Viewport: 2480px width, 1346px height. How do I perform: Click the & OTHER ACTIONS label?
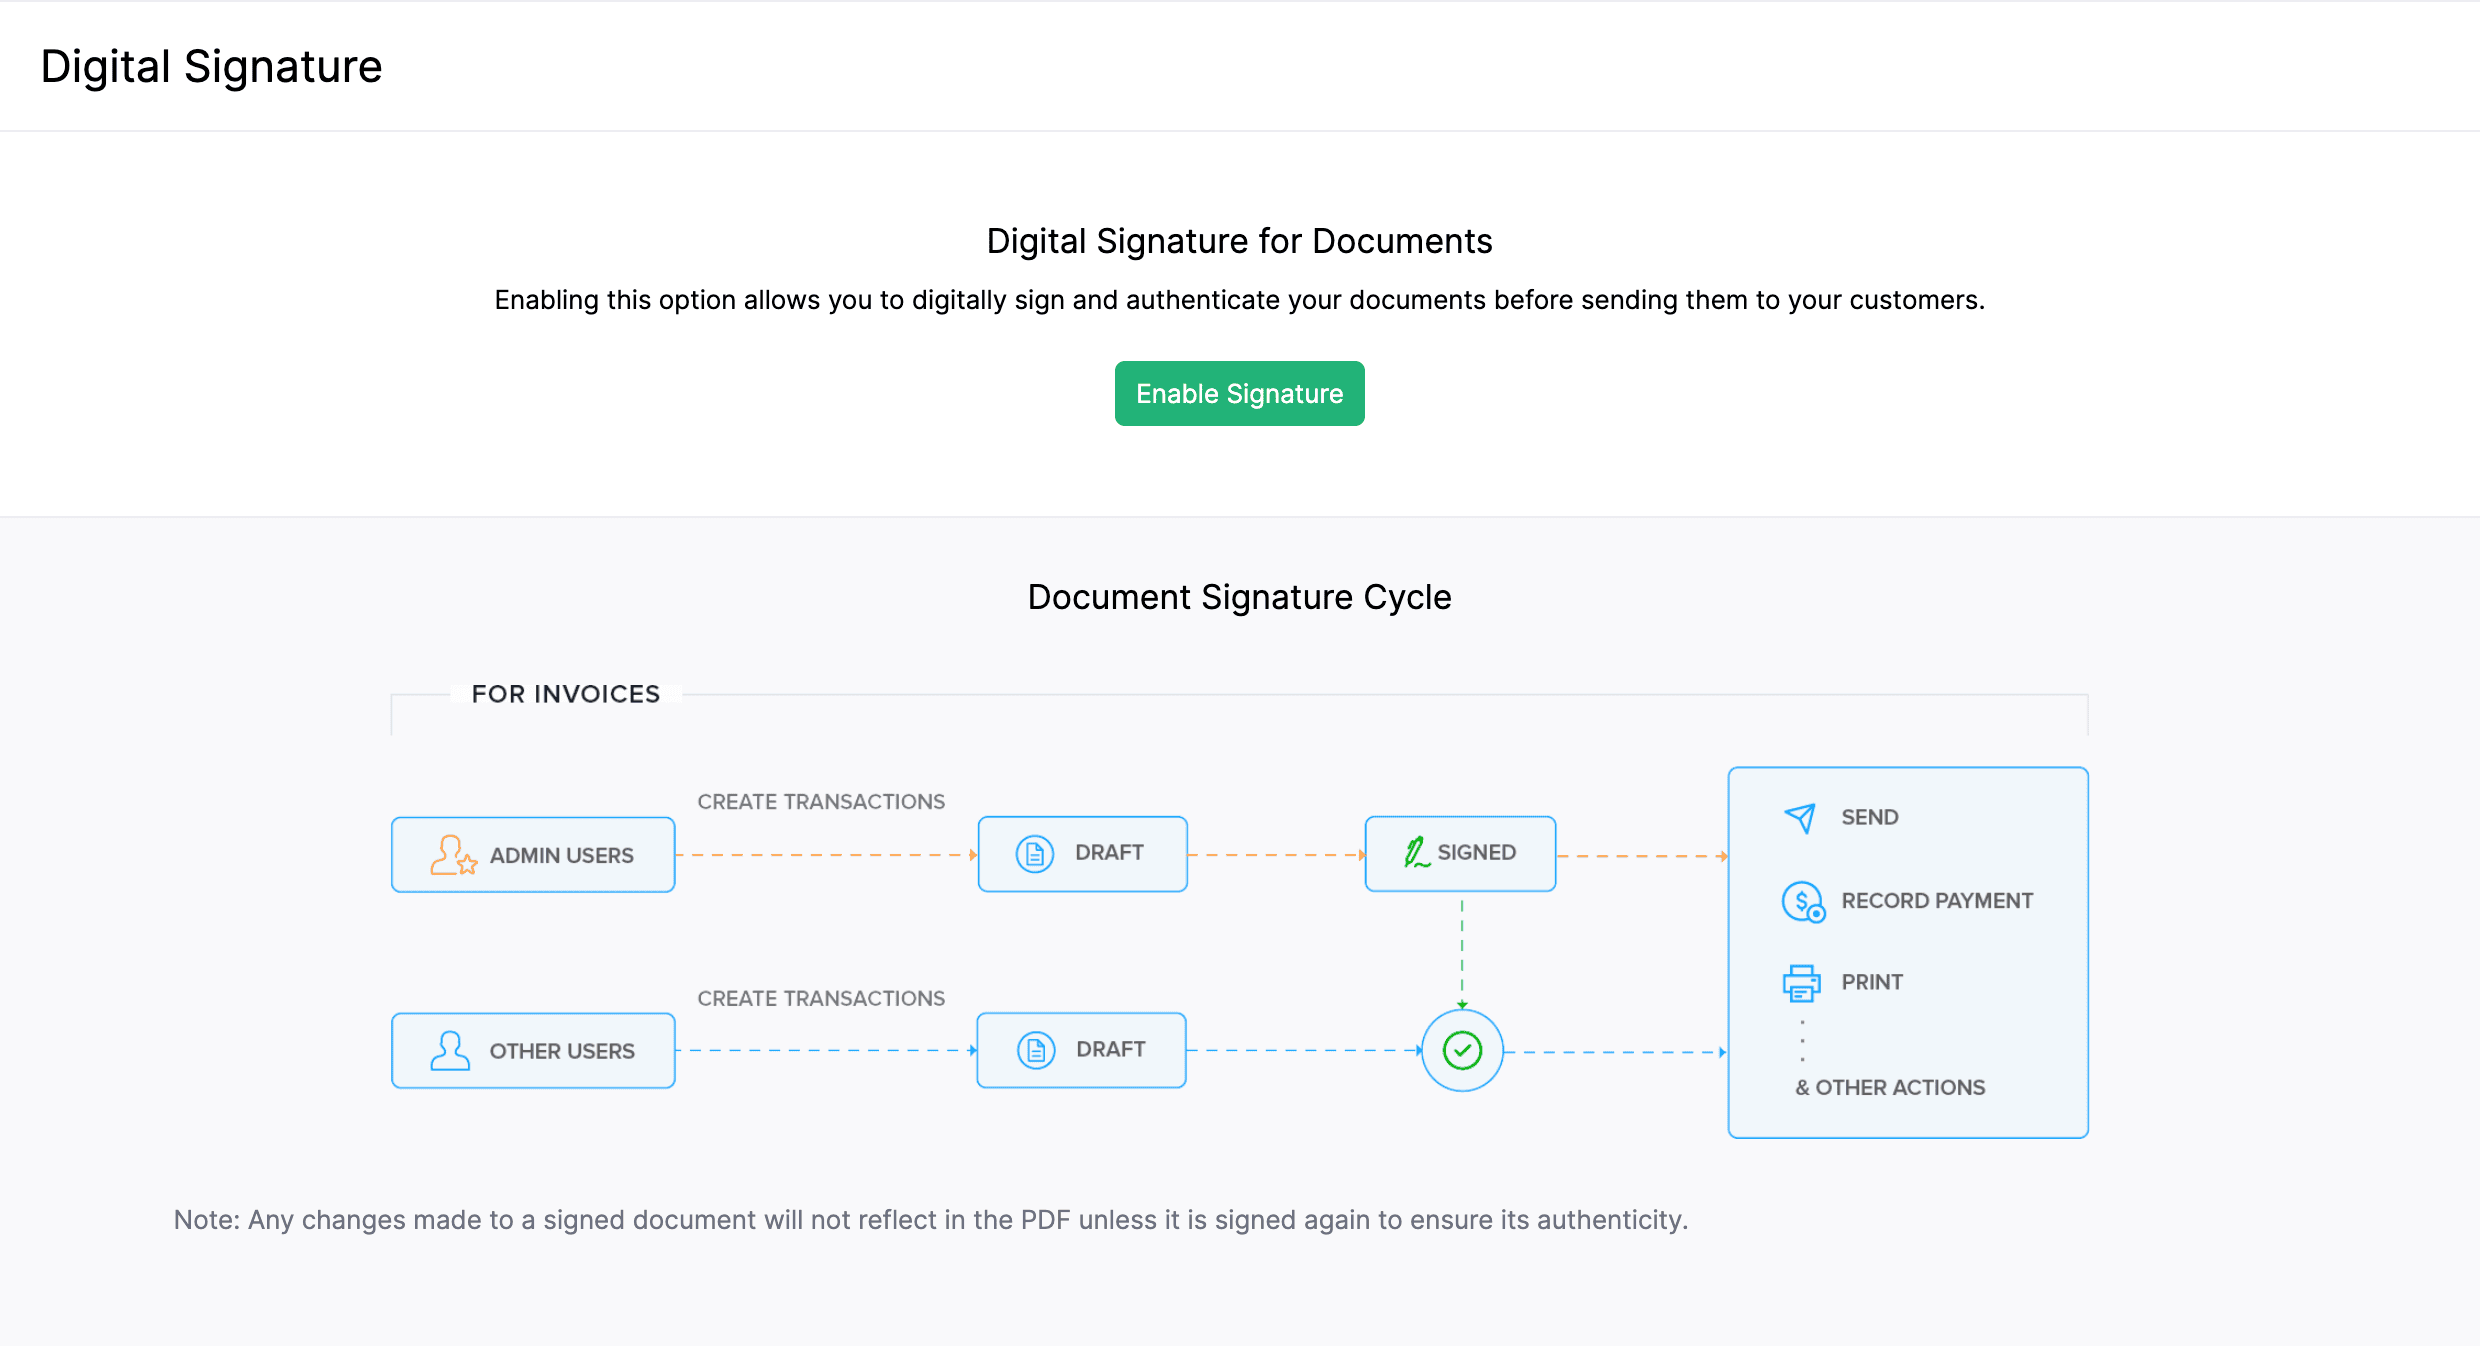(x=1890, y=1087)
